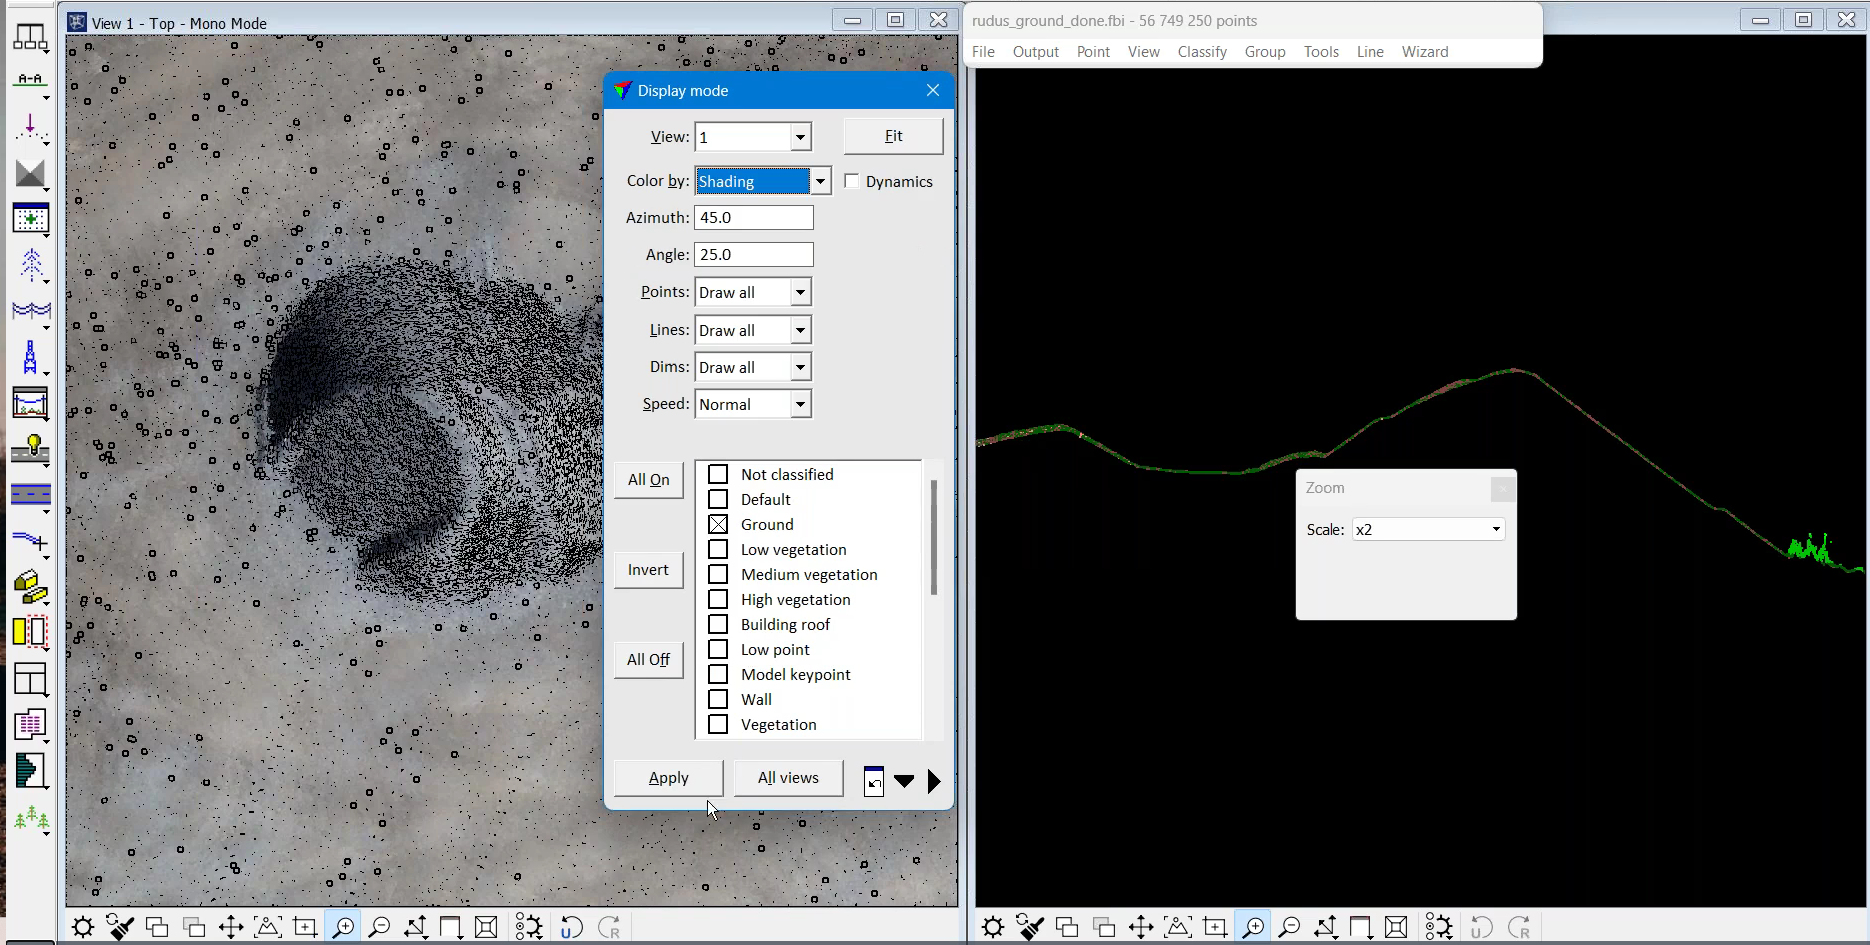Screen dimensions: 1870x945
Task: Select Window Area tool in View 1 toolbar
Action: 305,927
